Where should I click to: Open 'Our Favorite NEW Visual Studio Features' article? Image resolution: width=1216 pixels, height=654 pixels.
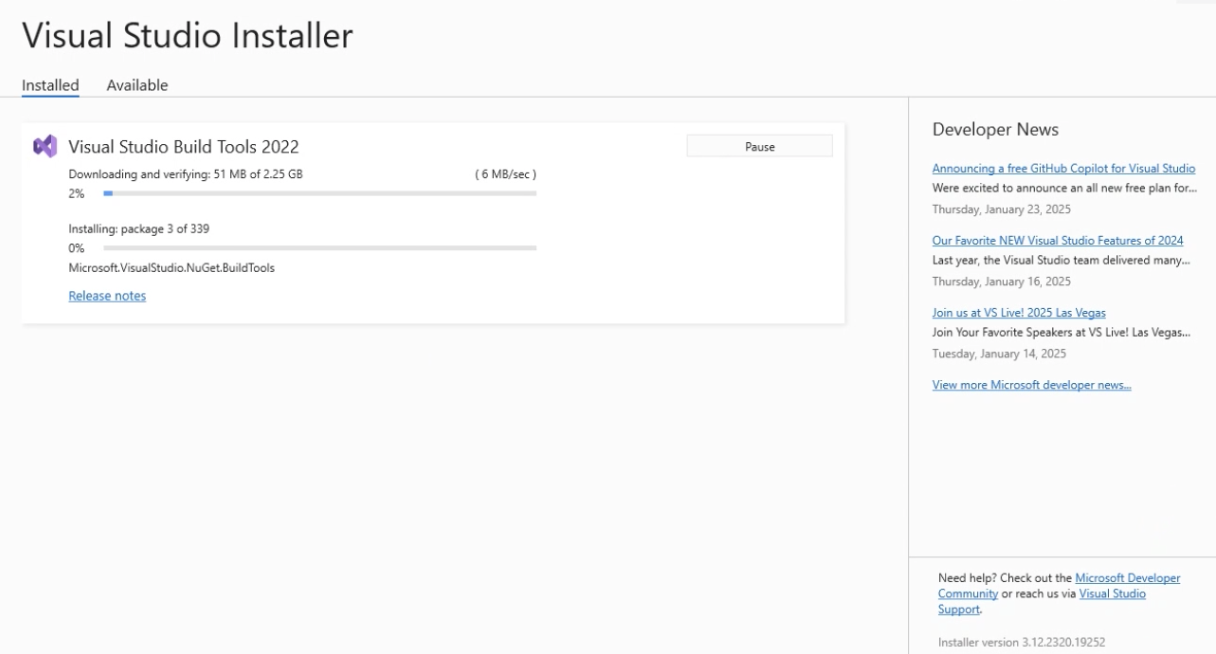[1057, 241]
